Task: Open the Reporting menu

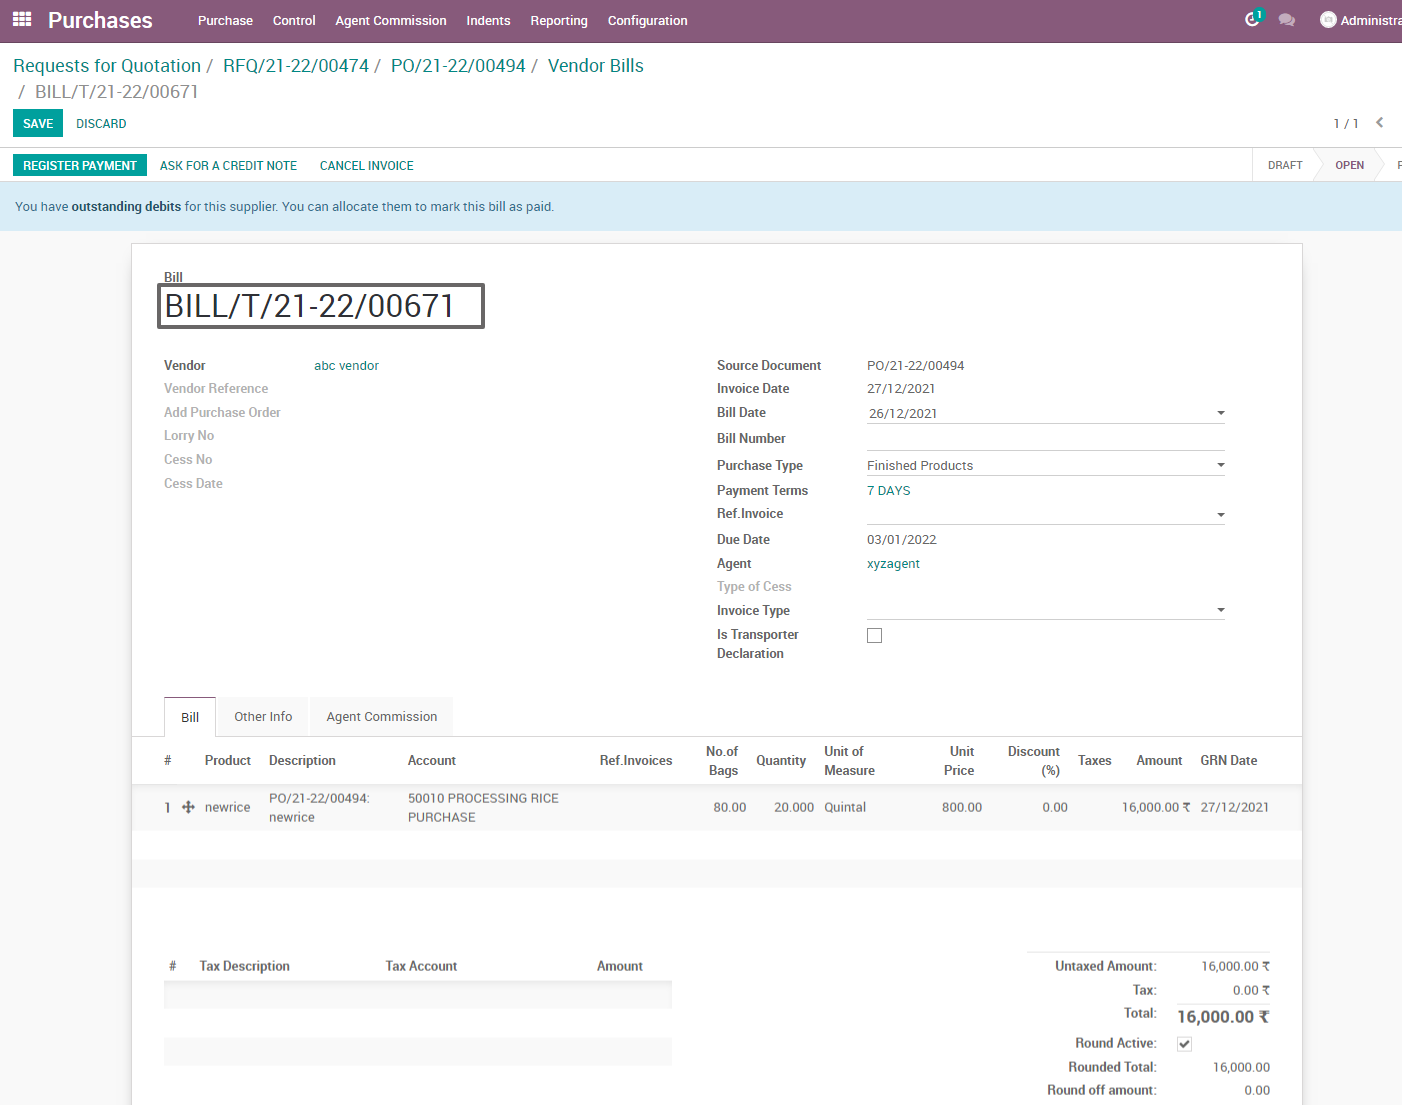Action: click(558, 20)
